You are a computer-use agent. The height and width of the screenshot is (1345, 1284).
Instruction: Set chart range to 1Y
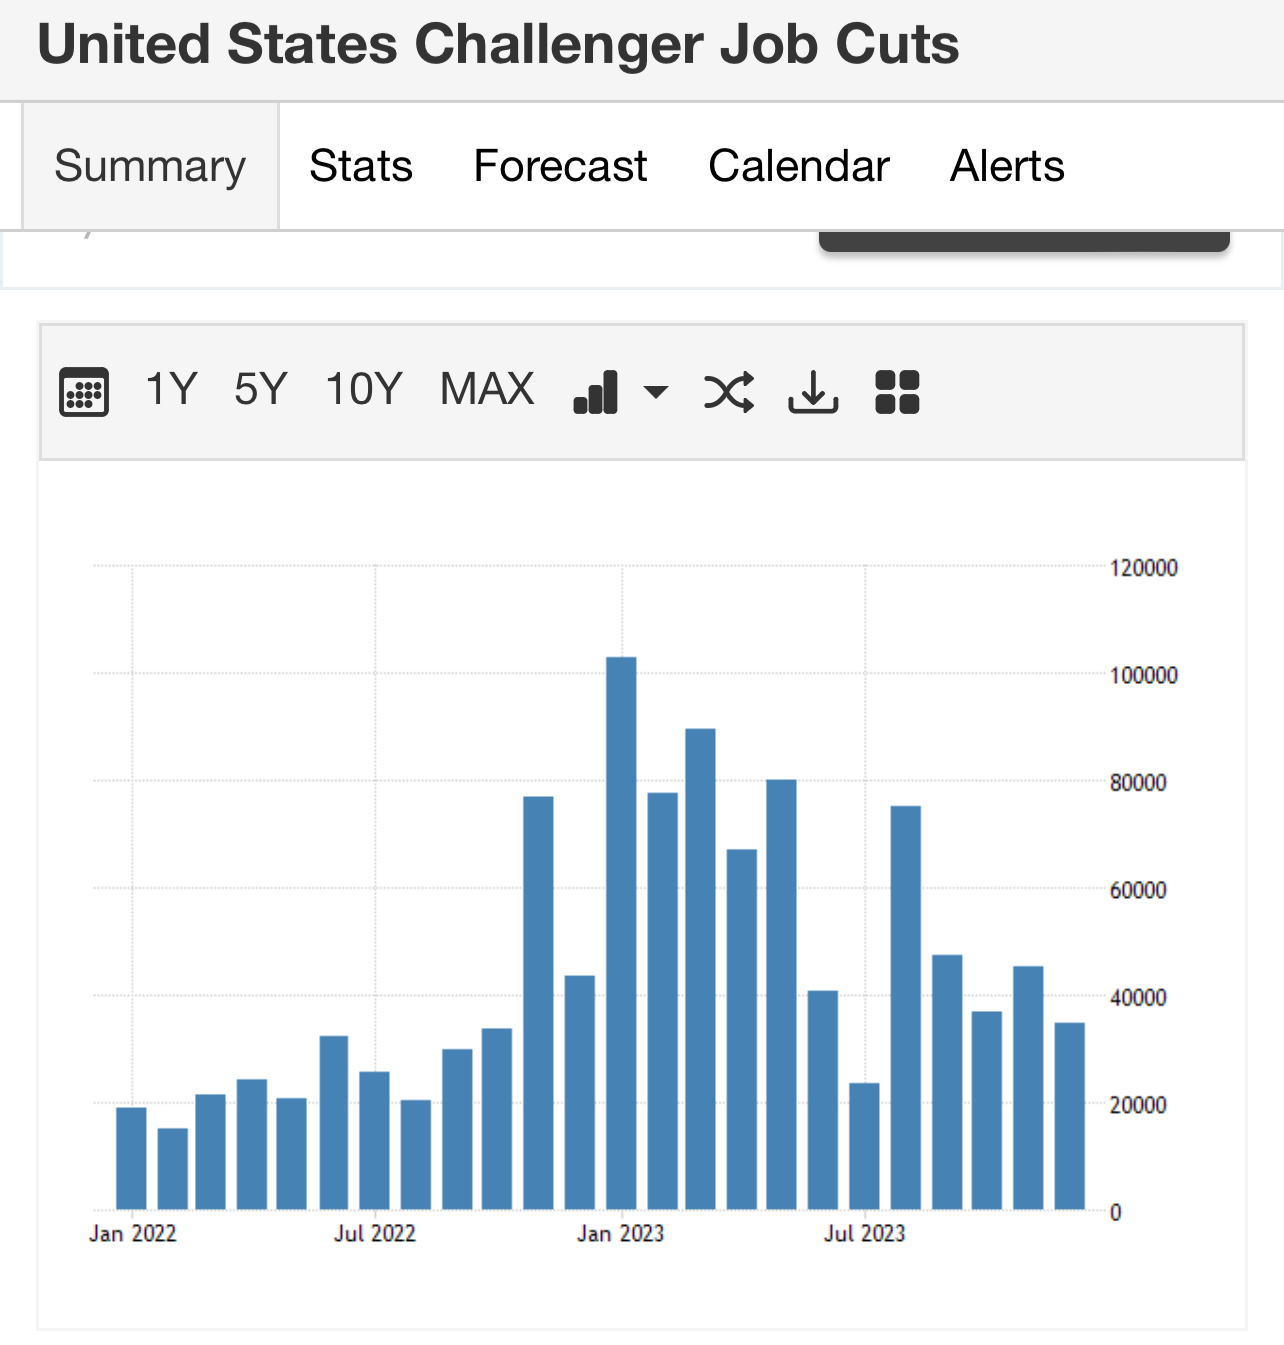pyautogui.click(x=171, y=389)
